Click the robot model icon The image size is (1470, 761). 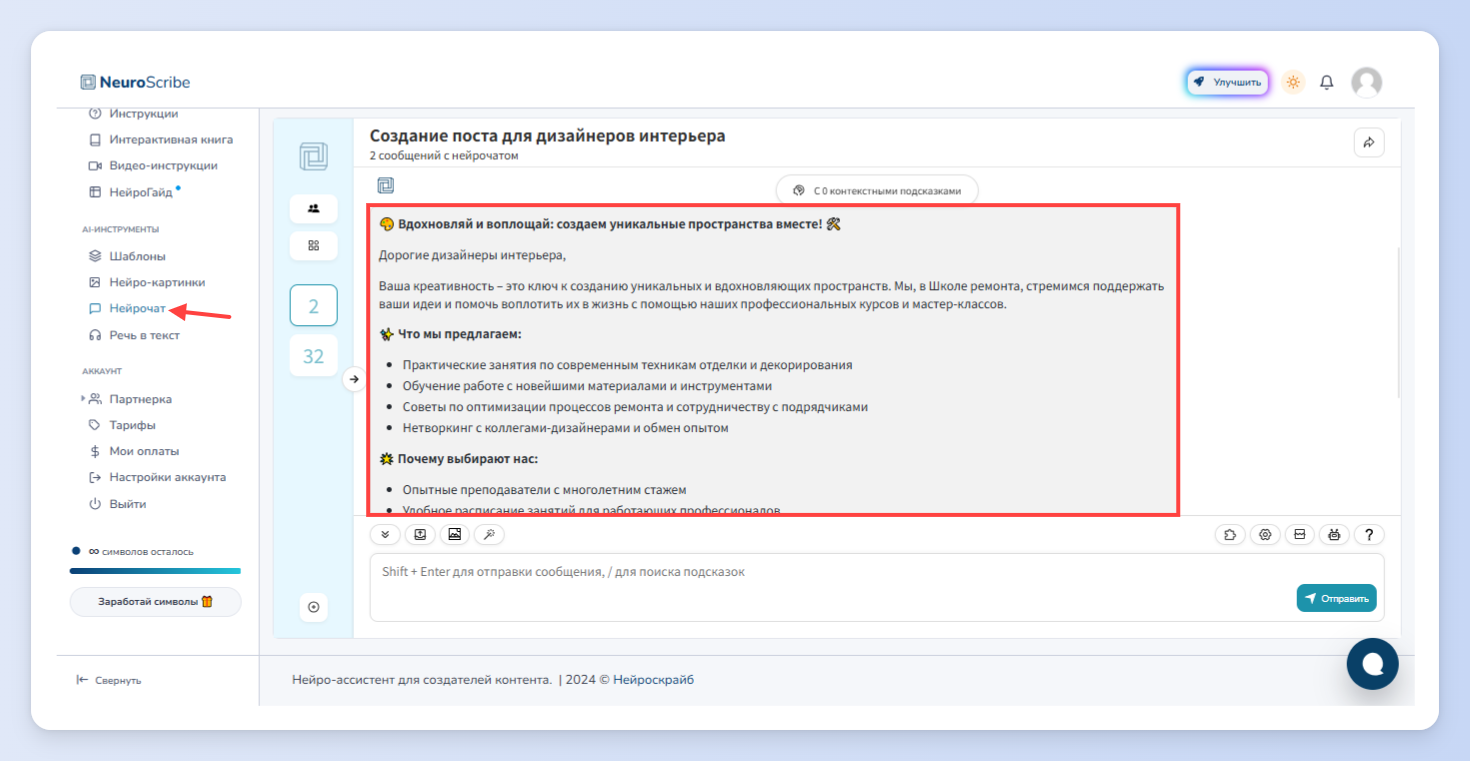1334,535
